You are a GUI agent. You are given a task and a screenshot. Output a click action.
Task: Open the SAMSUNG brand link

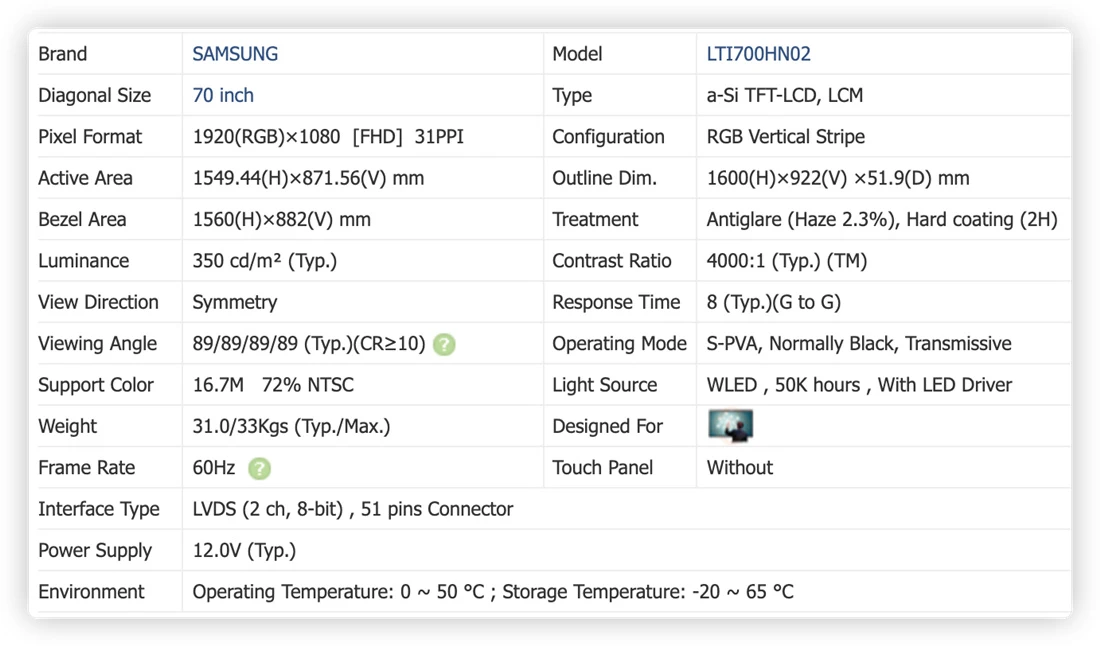coord(235,54)
